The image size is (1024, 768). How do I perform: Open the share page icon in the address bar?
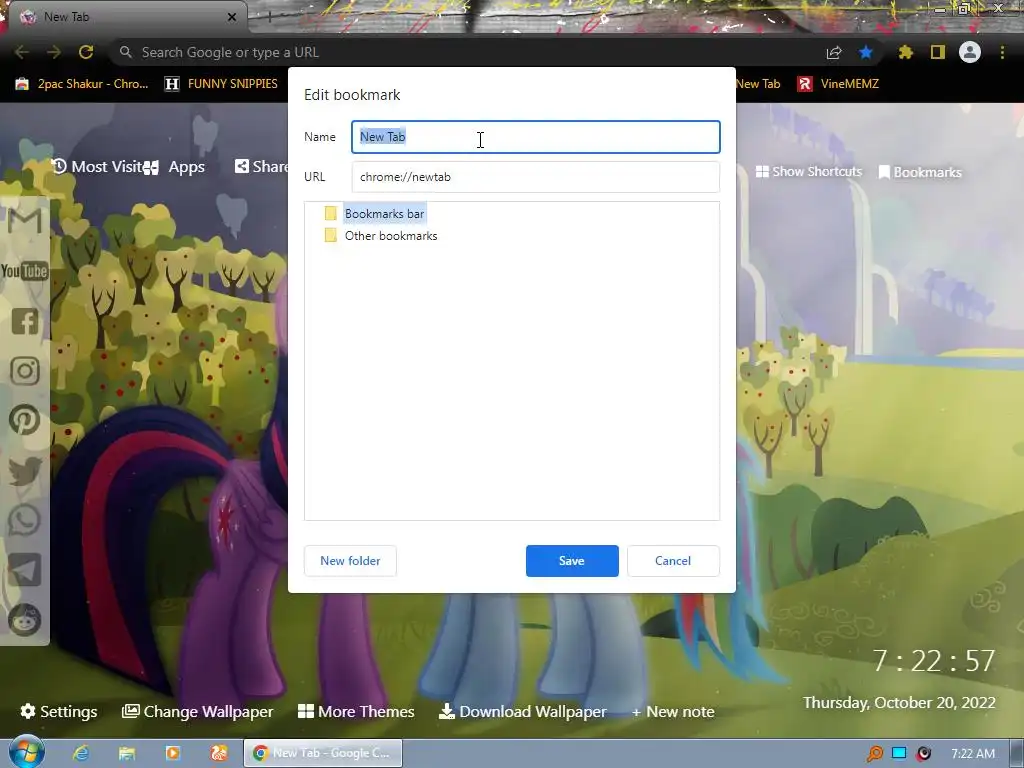[x=834, y=52]
